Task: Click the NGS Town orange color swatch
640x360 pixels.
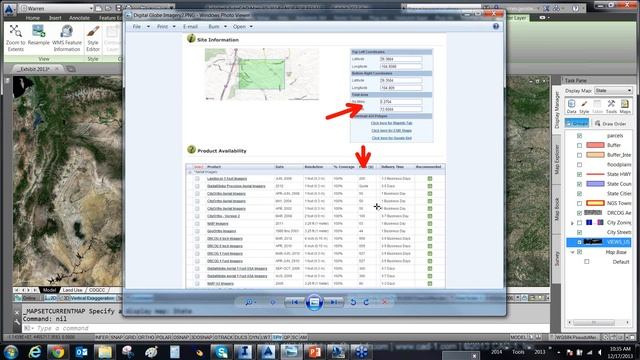Action: (595, 203)
